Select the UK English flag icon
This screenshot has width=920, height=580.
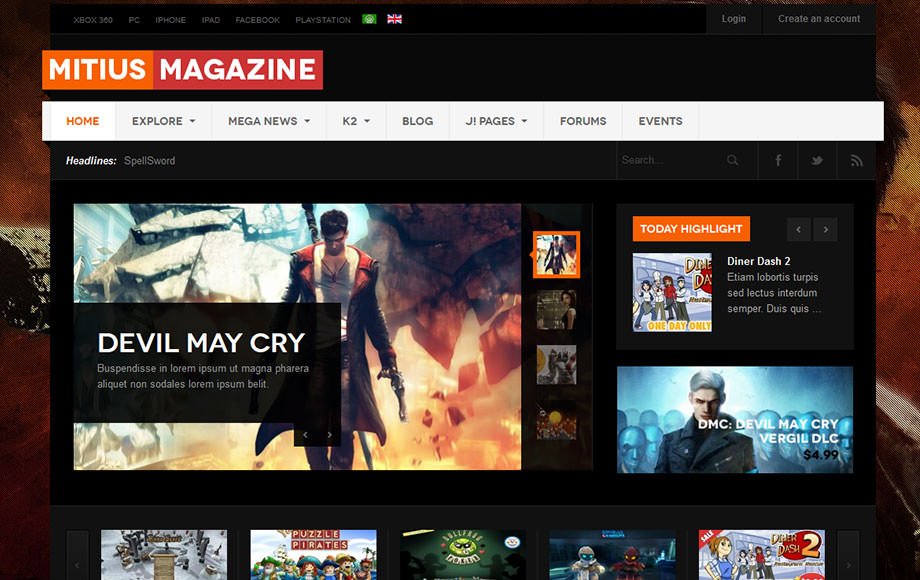pyautogui.click(x=394, y=19)
